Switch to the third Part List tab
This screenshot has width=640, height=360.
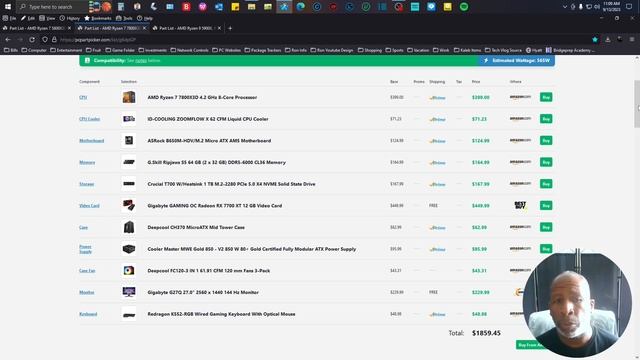(x=186, y=28)
